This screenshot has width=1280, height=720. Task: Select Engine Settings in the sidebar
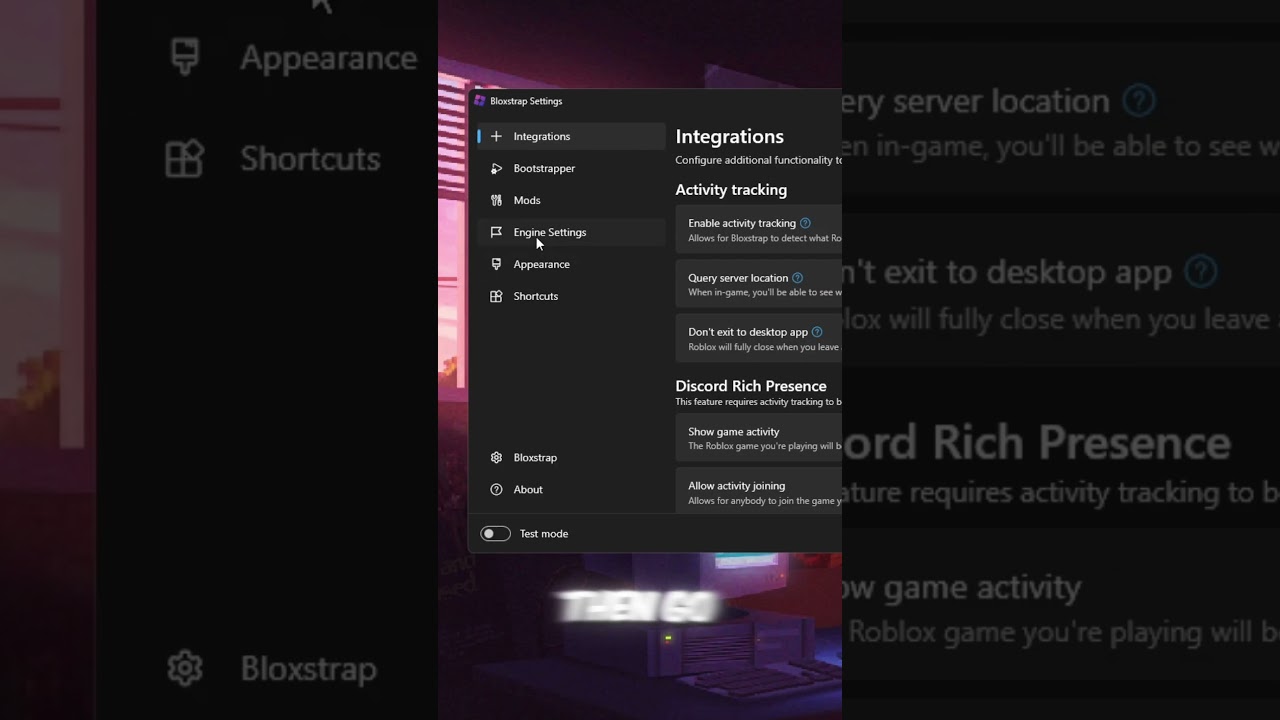(571, 232)
